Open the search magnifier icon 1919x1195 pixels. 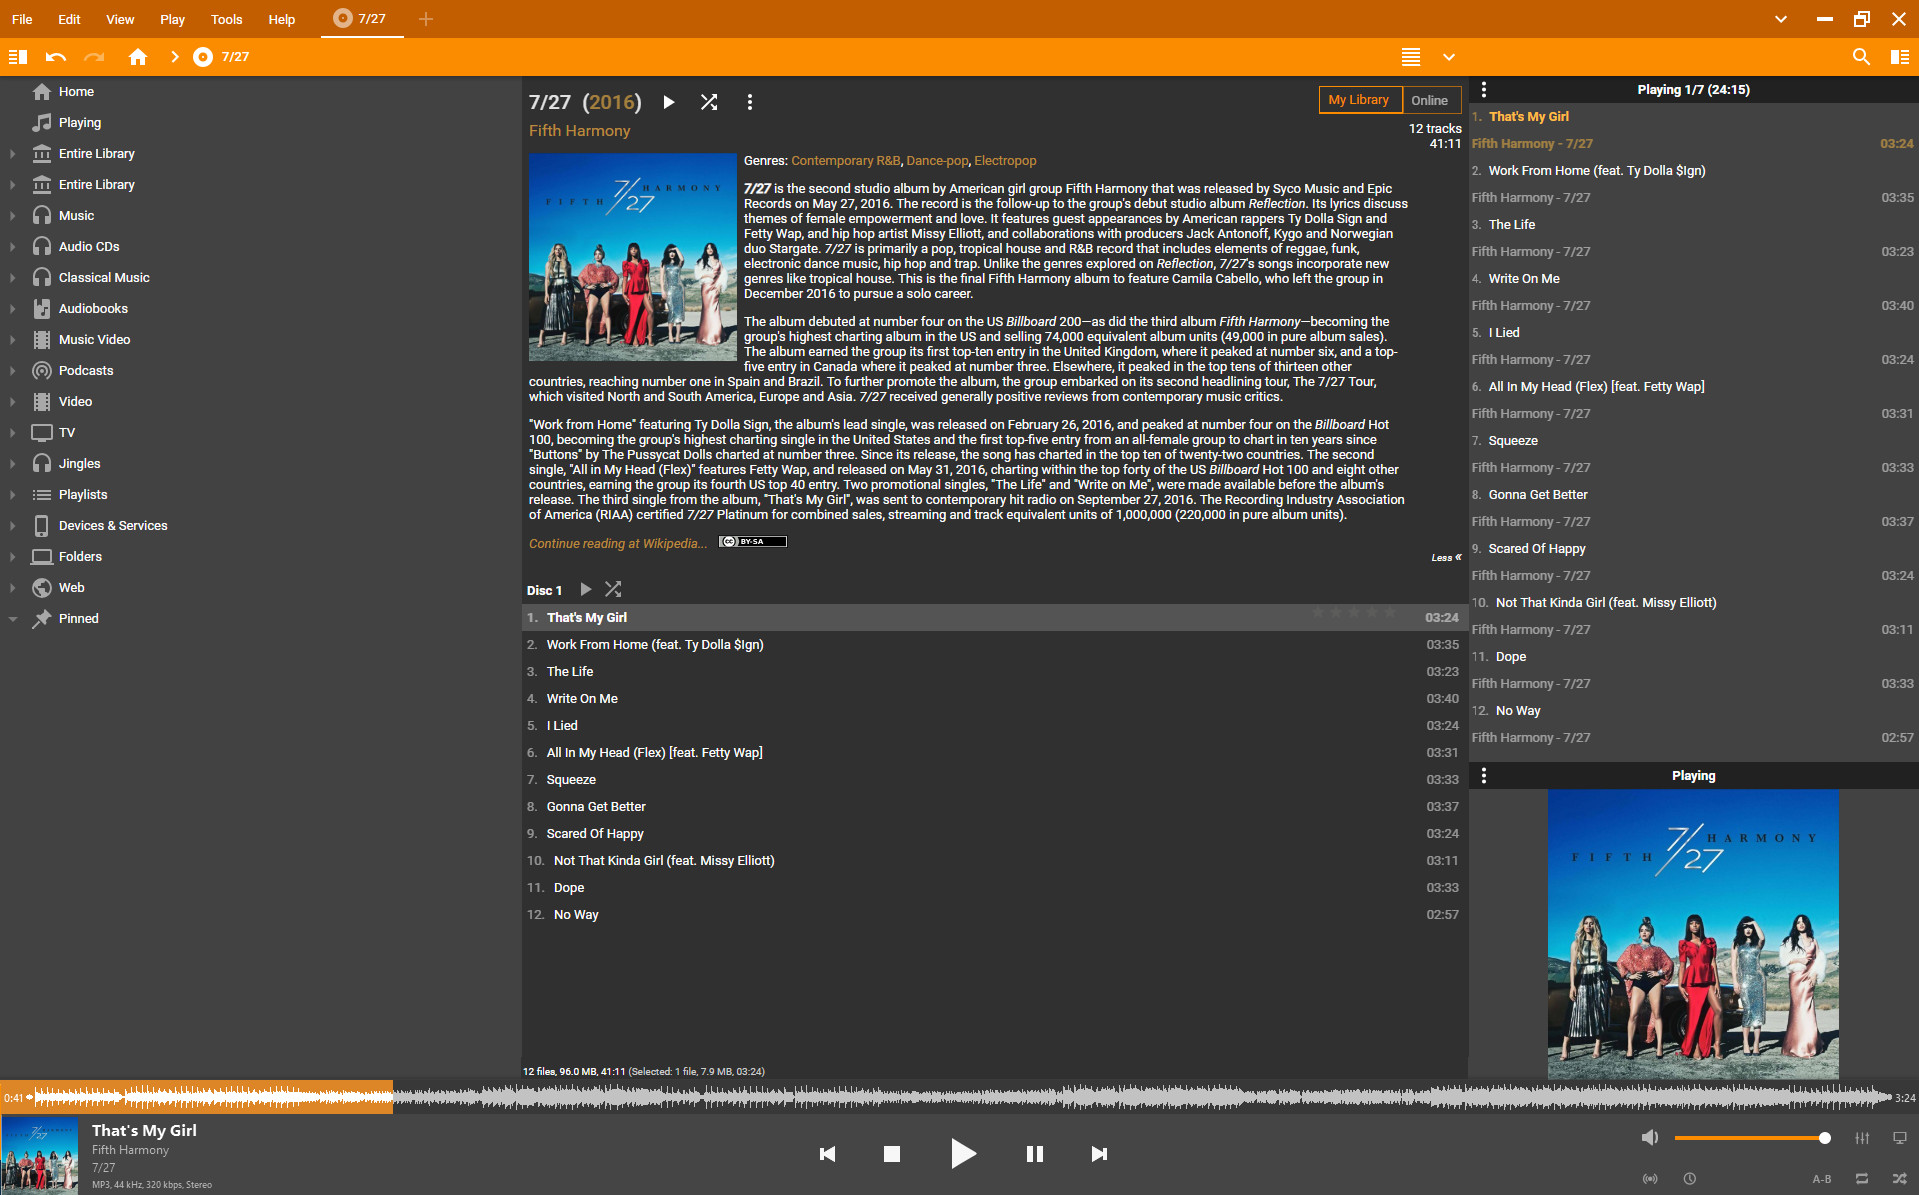coord(1861,57)
